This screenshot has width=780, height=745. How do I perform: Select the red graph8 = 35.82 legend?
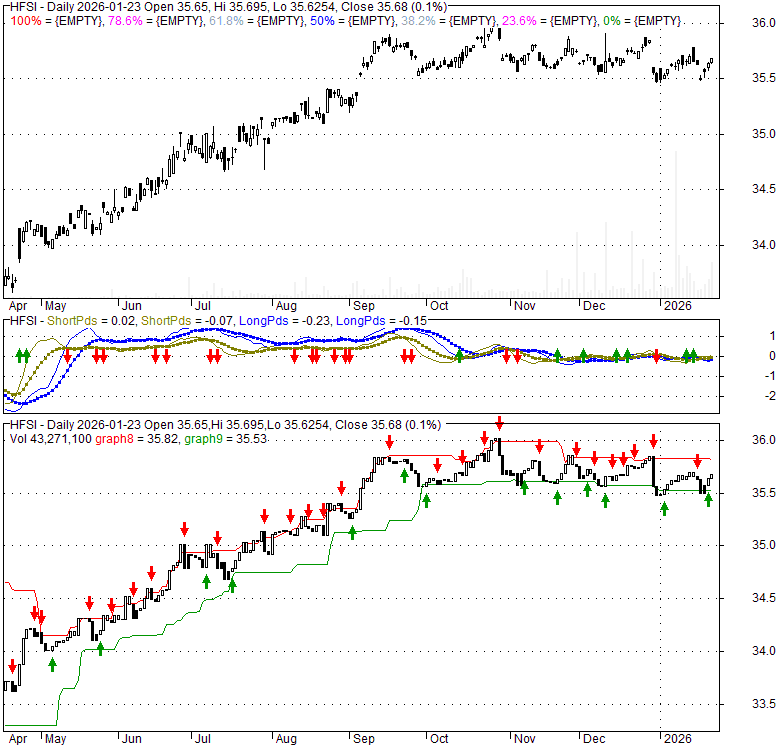tap(136, 439)
